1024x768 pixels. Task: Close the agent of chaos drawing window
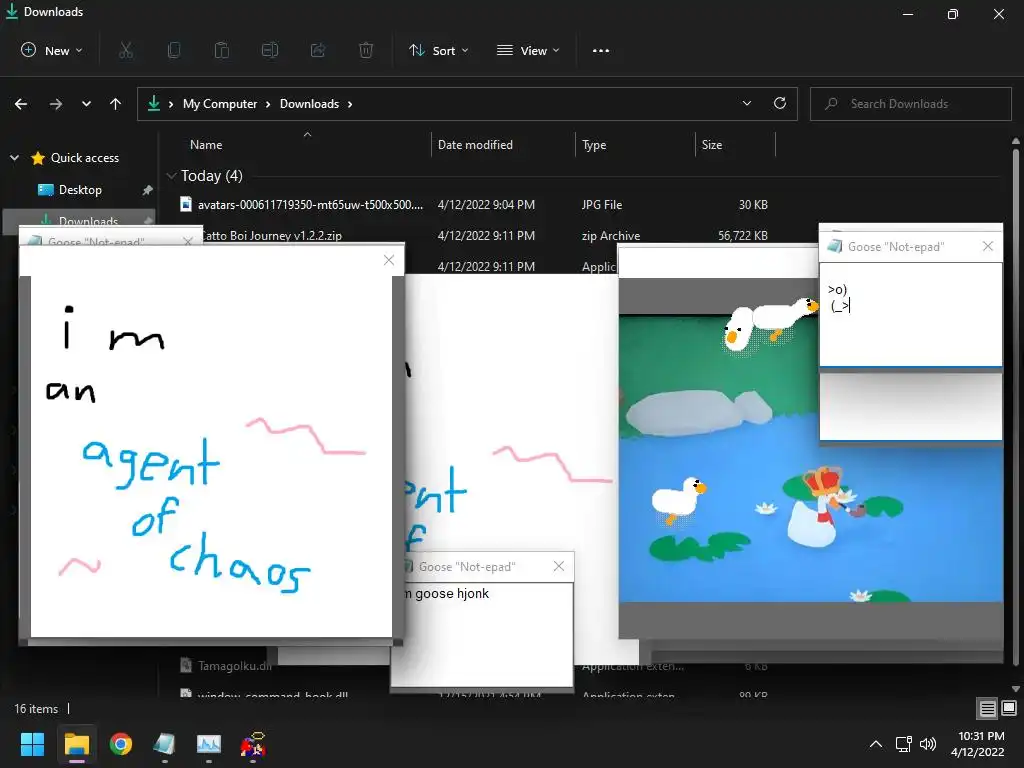389,260
